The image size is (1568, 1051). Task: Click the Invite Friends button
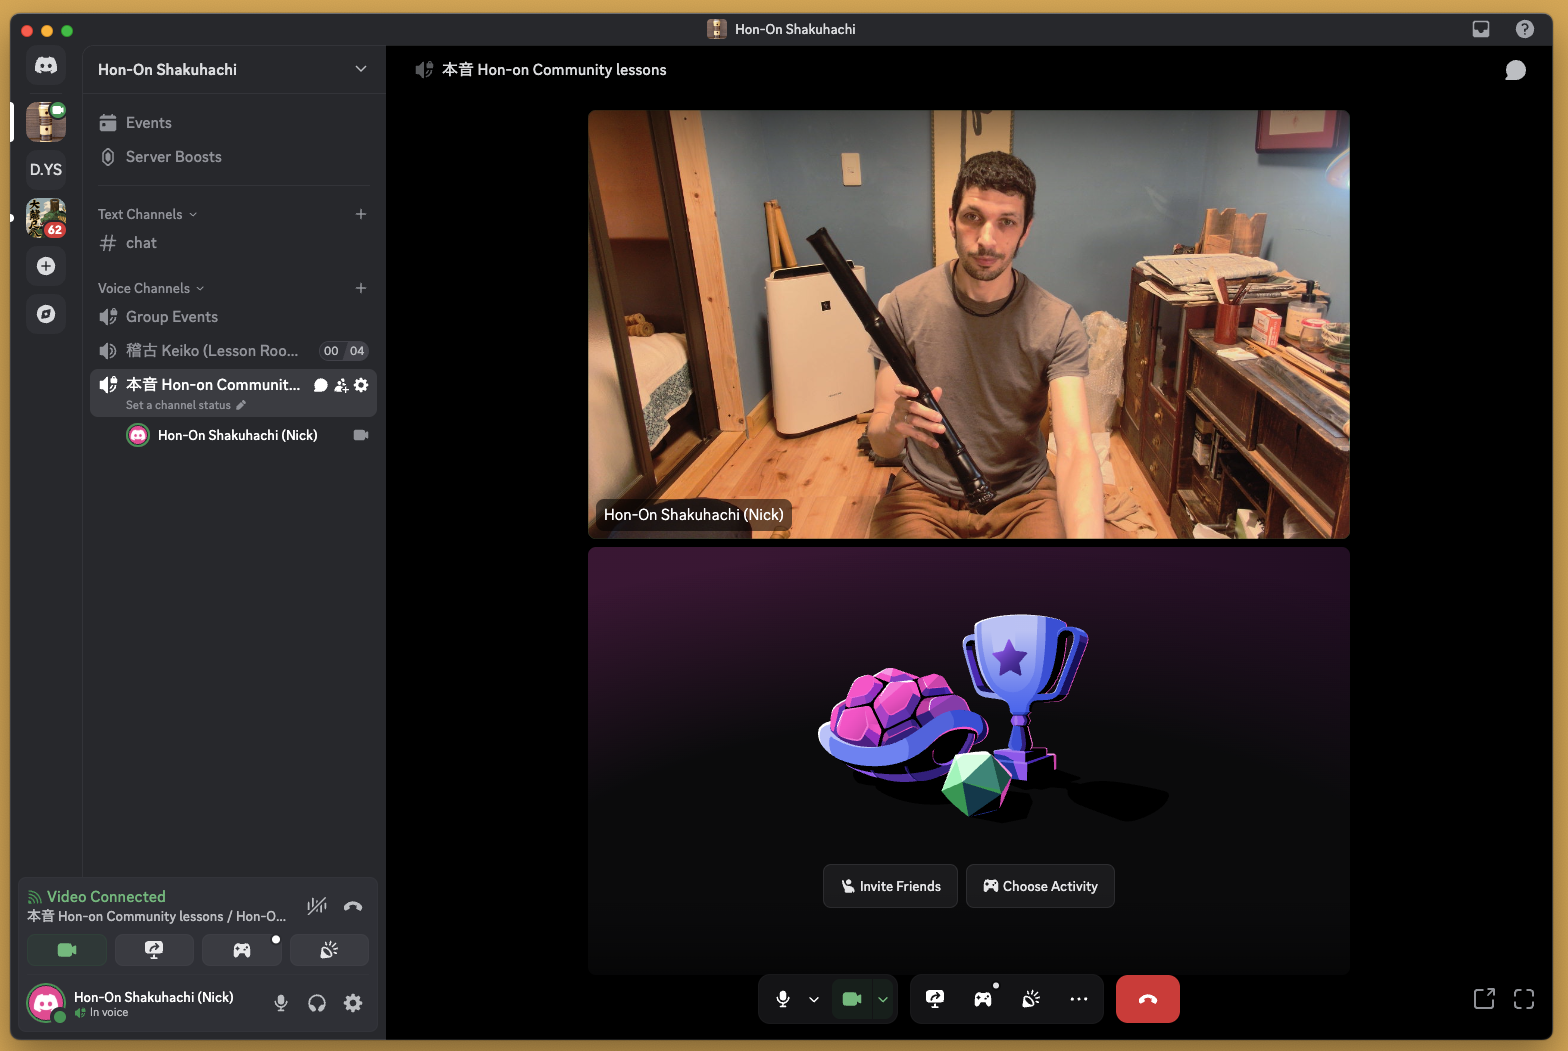(890, 886)
